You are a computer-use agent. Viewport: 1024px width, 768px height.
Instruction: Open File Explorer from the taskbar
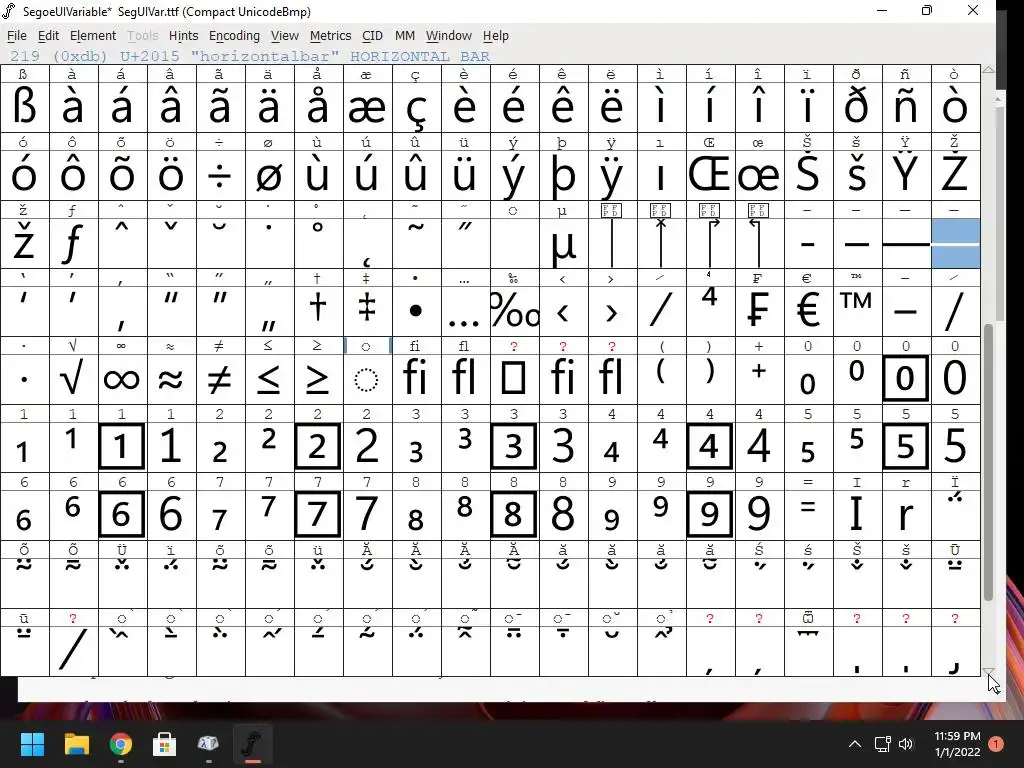pyautogui.click(x=76, y=744)
